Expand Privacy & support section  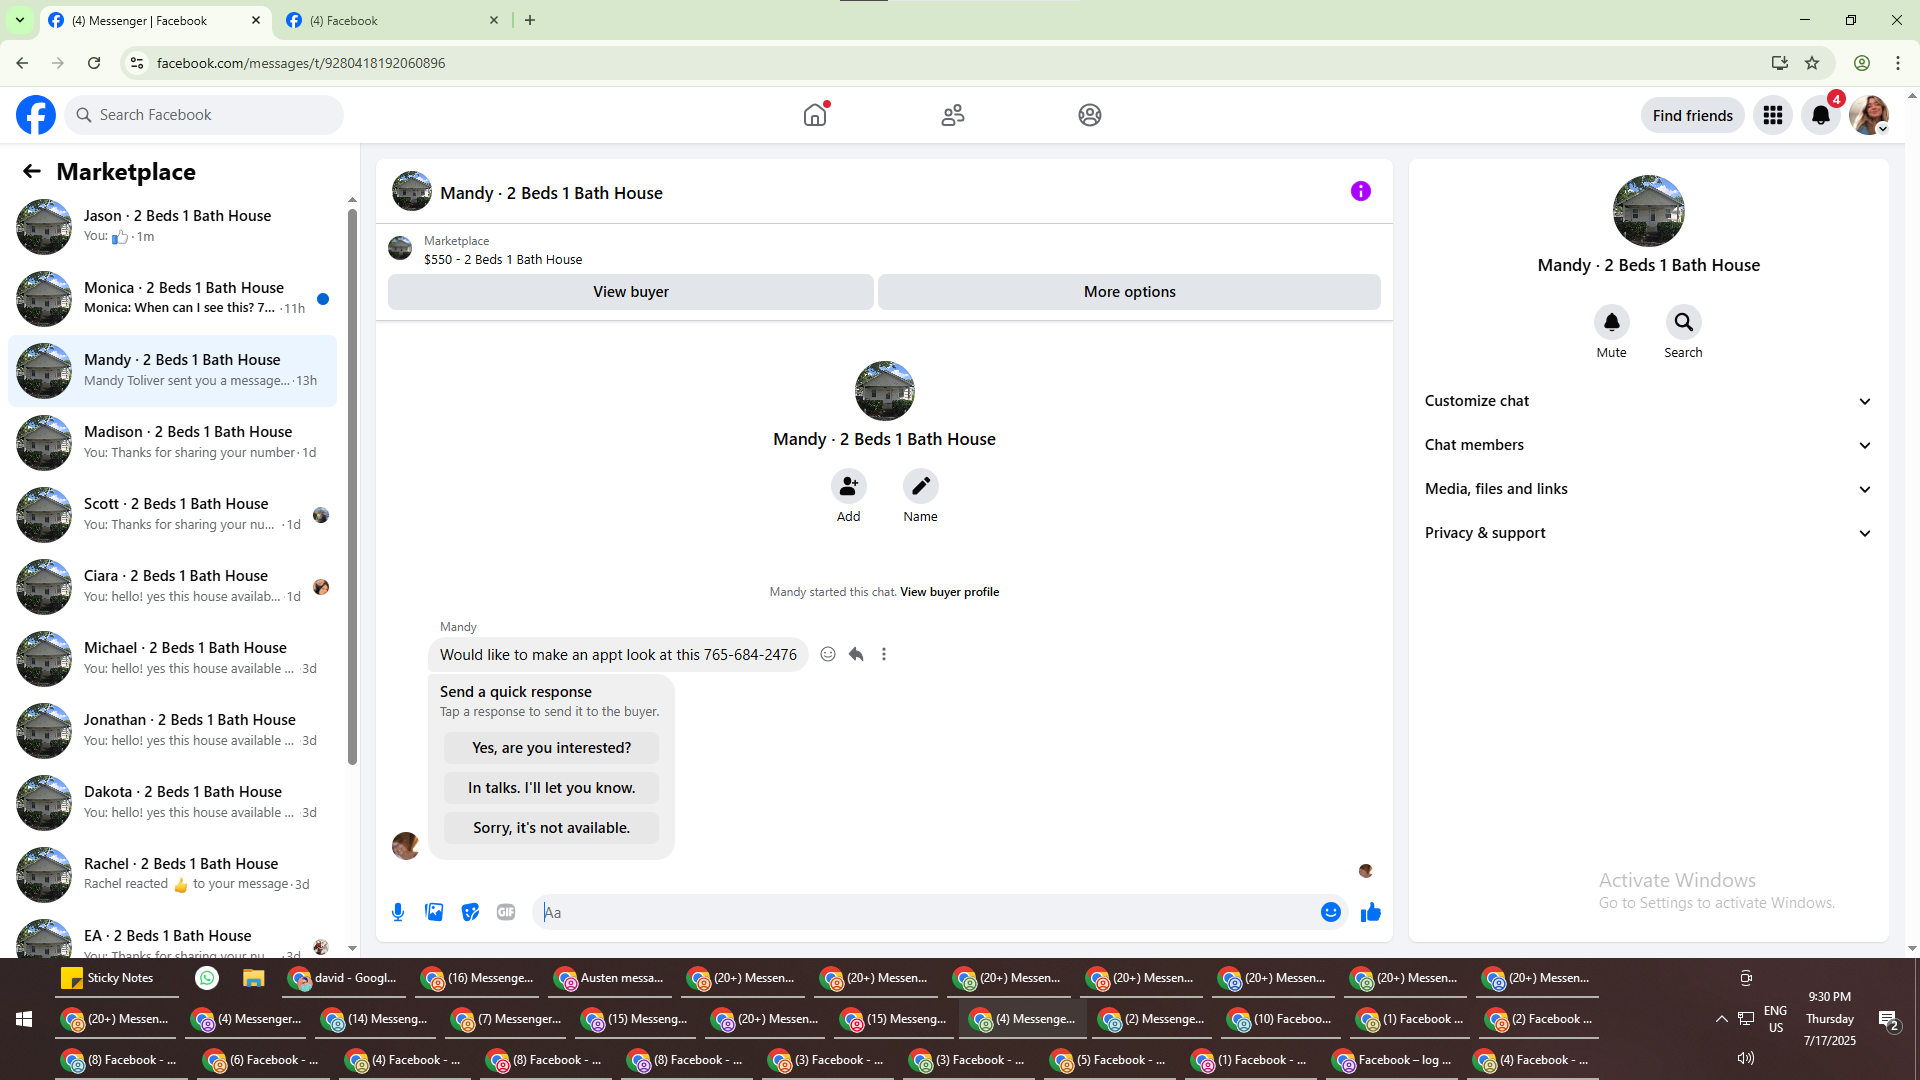coord(1649,533)
